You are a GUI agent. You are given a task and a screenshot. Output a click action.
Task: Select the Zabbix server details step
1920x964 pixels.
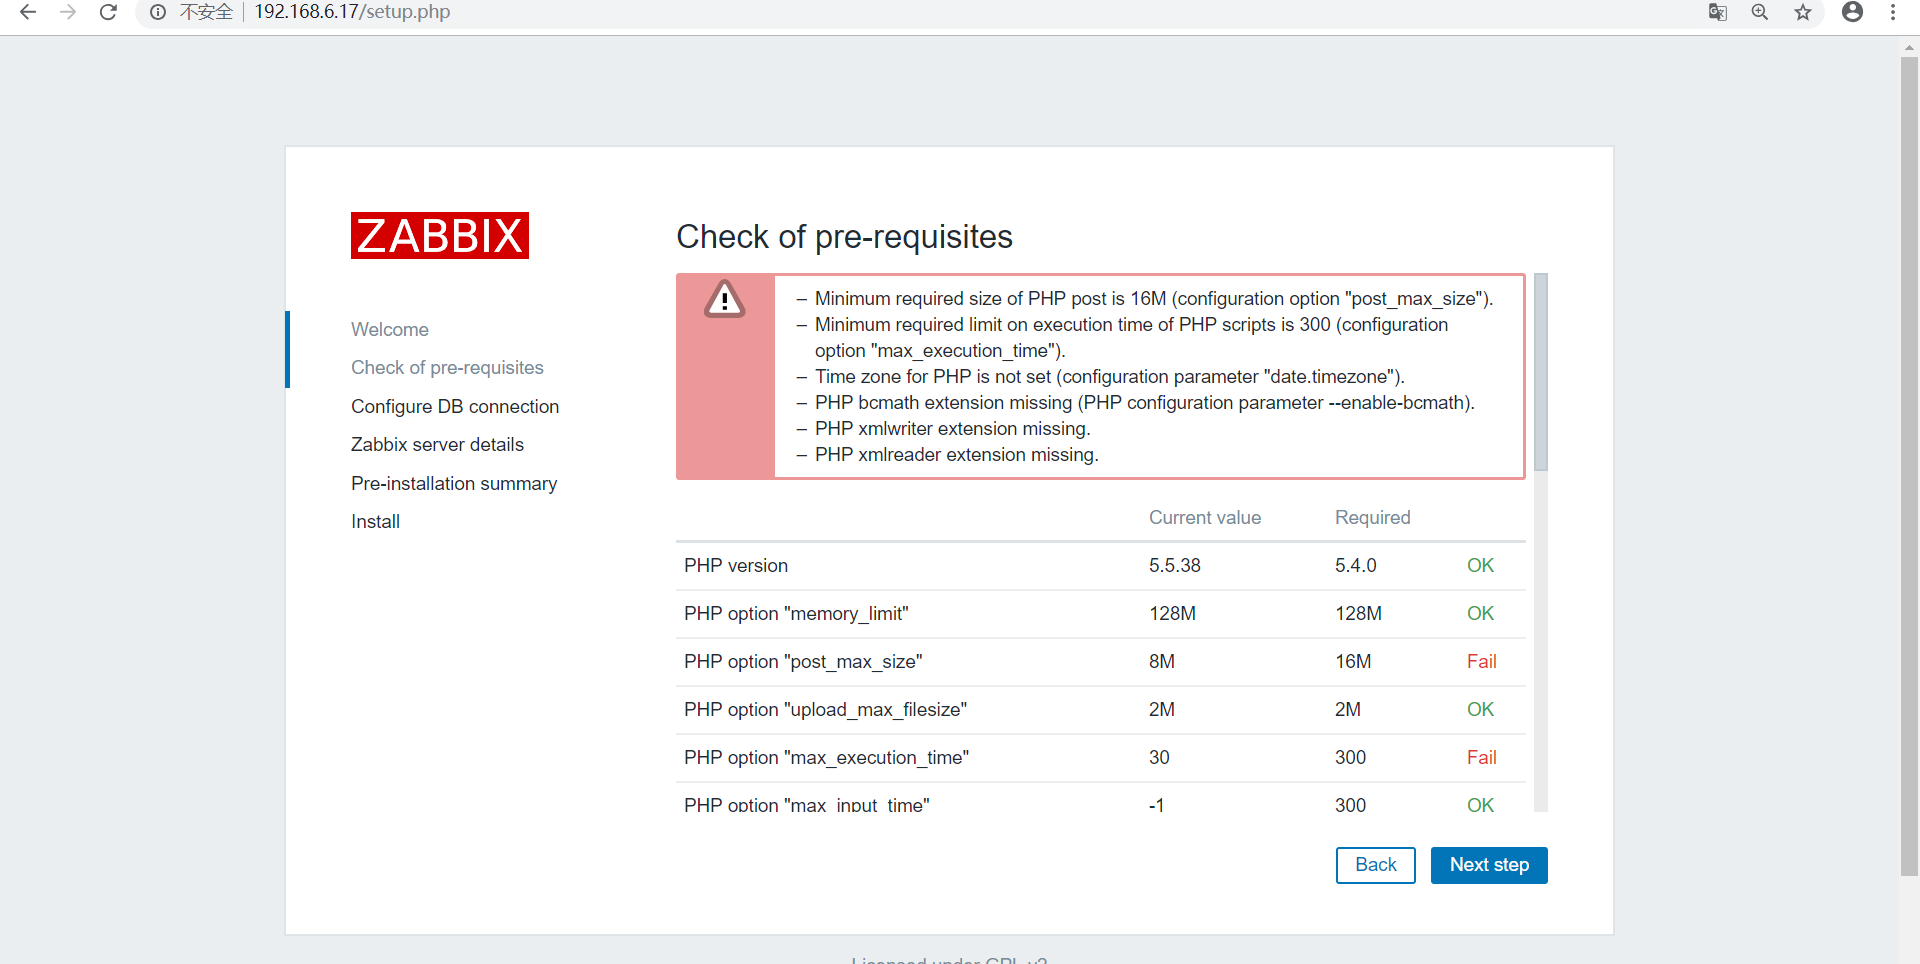click(437, 445)
